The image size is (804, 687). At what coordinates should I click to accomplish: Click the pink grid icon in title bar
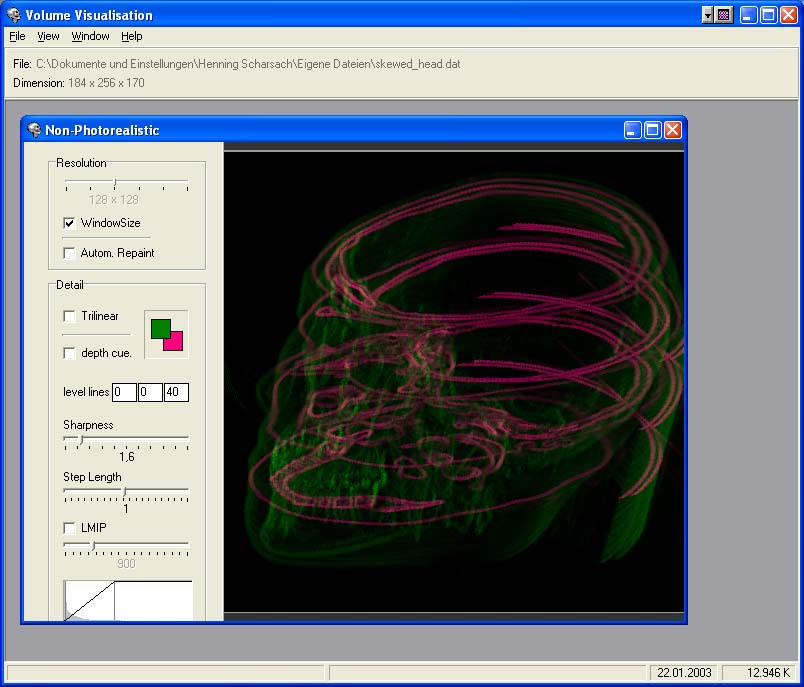(724, 15)
